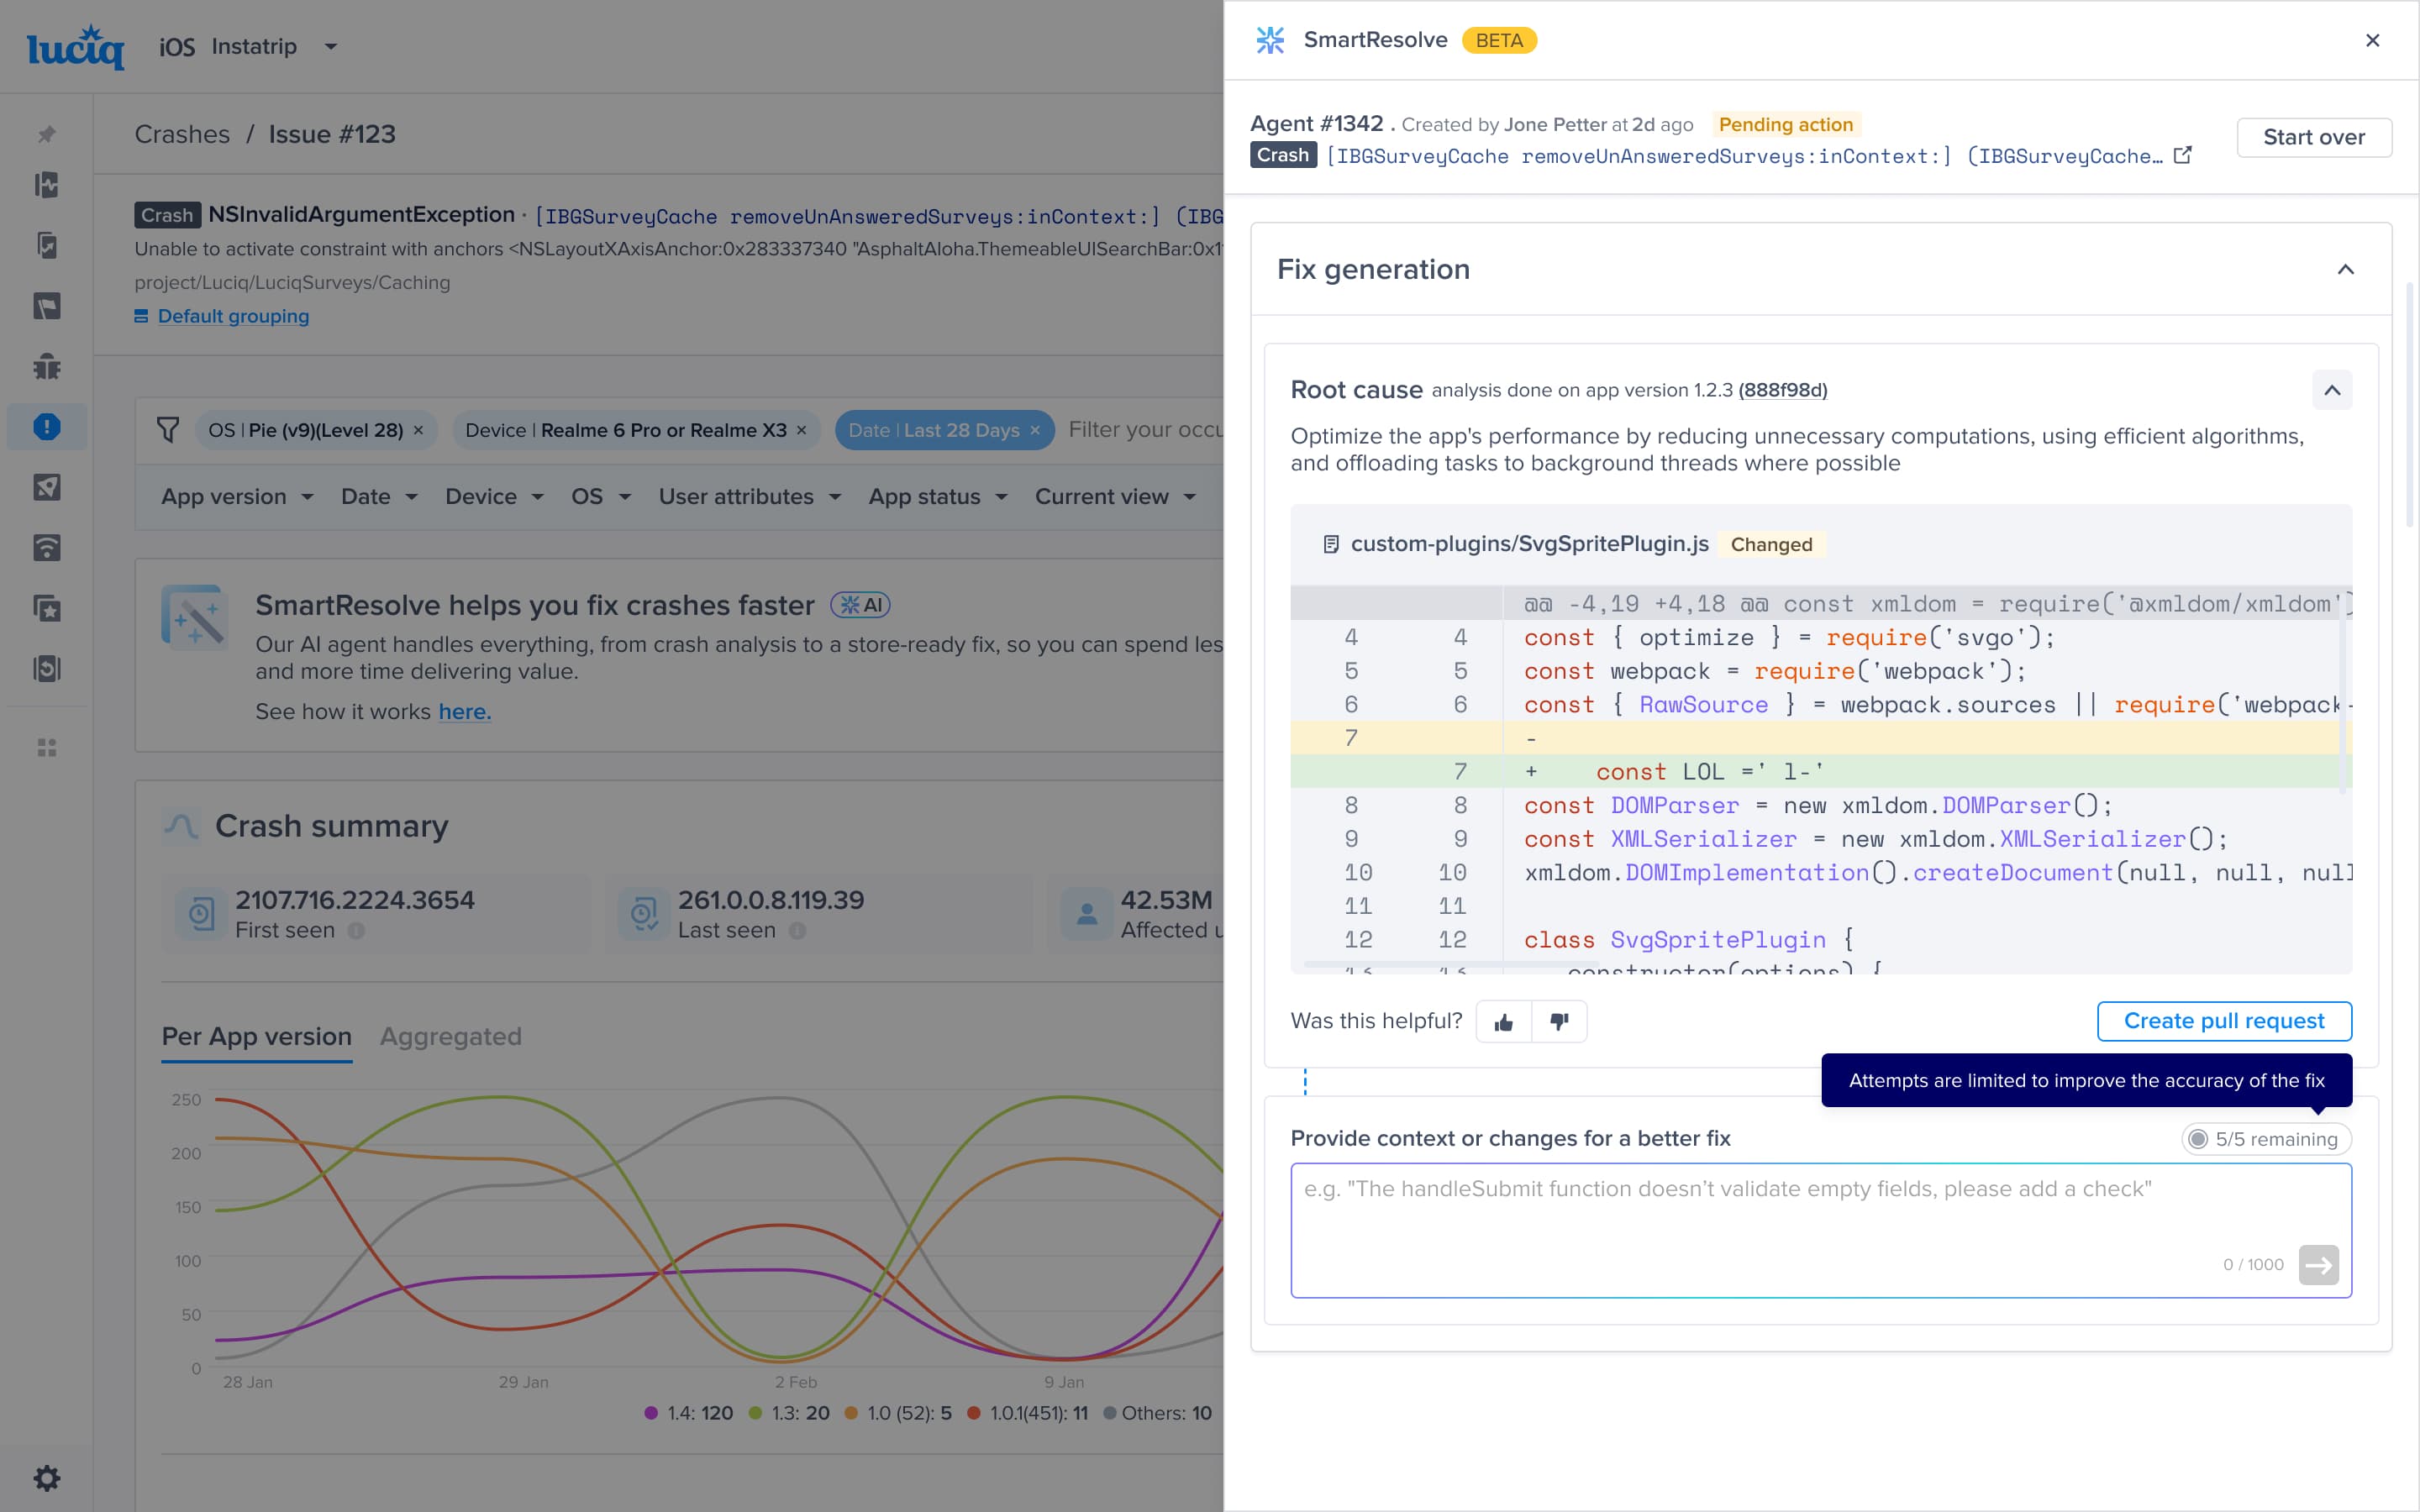The width and height of the screenshot is (2420, 1512).
Task: Open the pinned items sidebar icon
Action: (x=46, y=134)
